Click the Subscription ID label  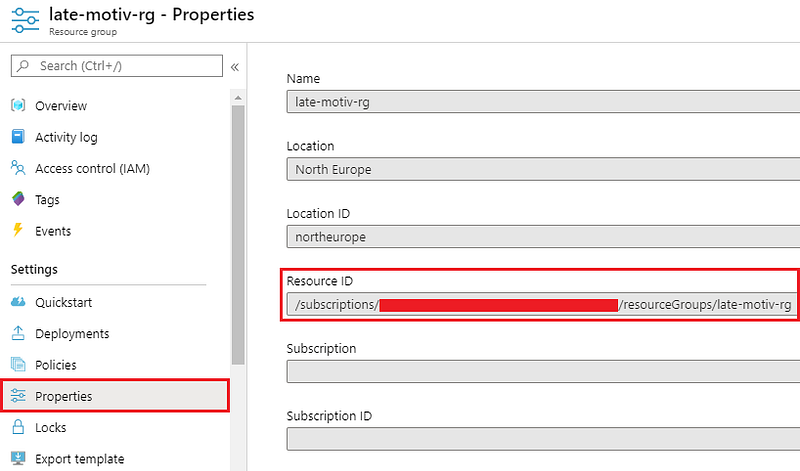point(329,416)
